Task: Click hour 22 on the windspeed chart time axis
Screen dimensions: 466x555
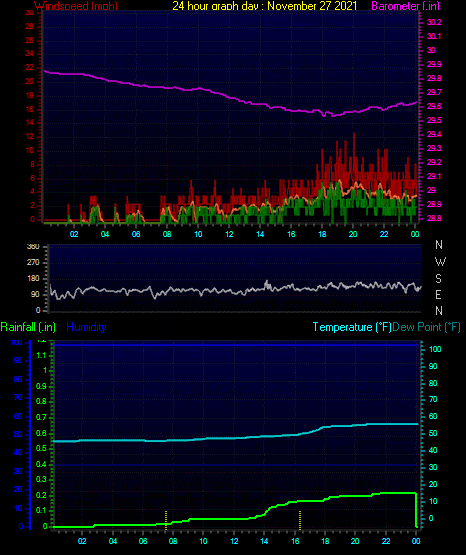Action: (x=384, y=234)
